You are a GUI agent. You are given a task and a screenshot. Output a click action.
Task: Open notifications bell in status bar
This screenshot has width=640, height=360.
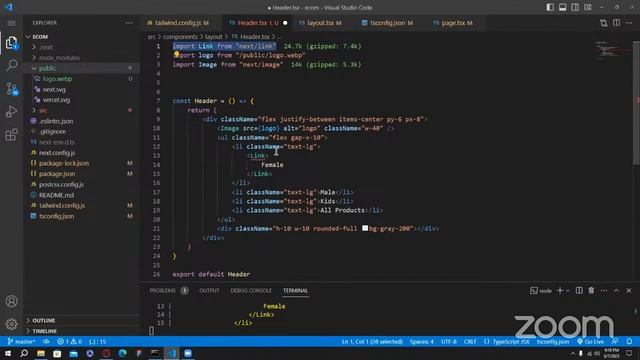tap(629, 341)
